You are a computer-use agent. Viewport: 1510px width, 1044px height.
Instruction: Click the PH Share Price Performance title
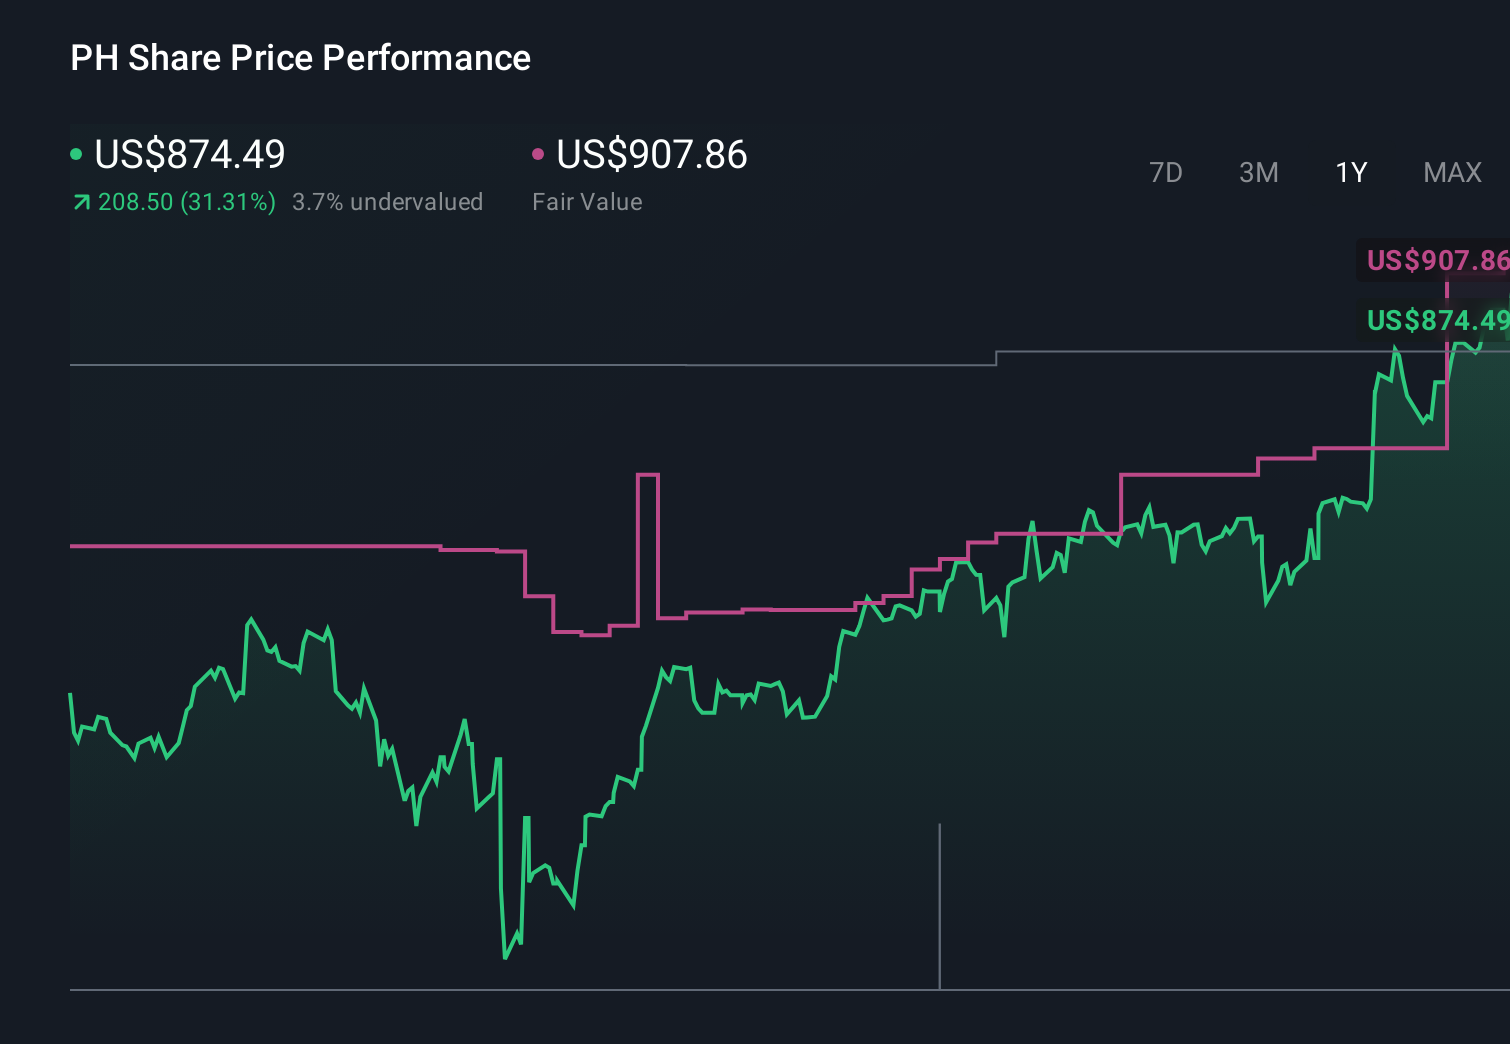300,58
